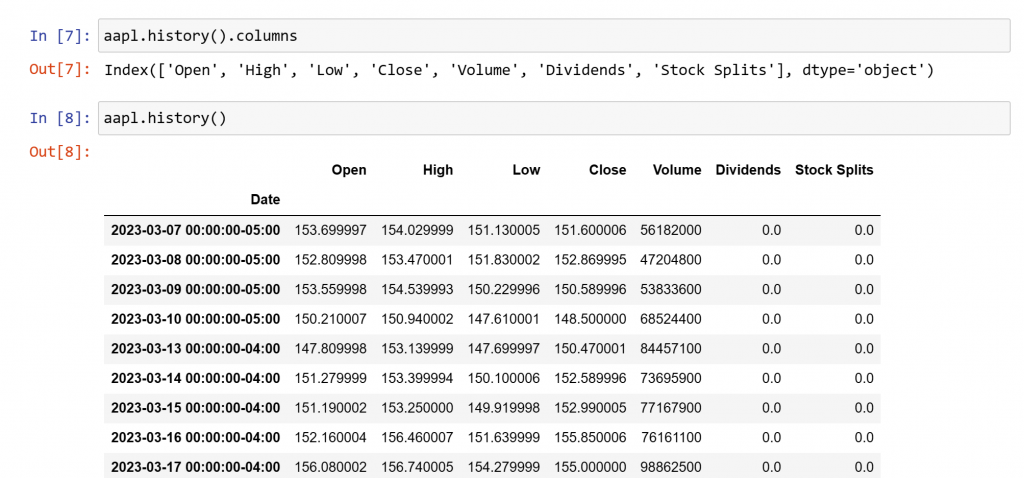Screen dimensions: 1024x478
Task: Click the In [7] prompt label
Action: pyautogui.click(x=60, y=36)
